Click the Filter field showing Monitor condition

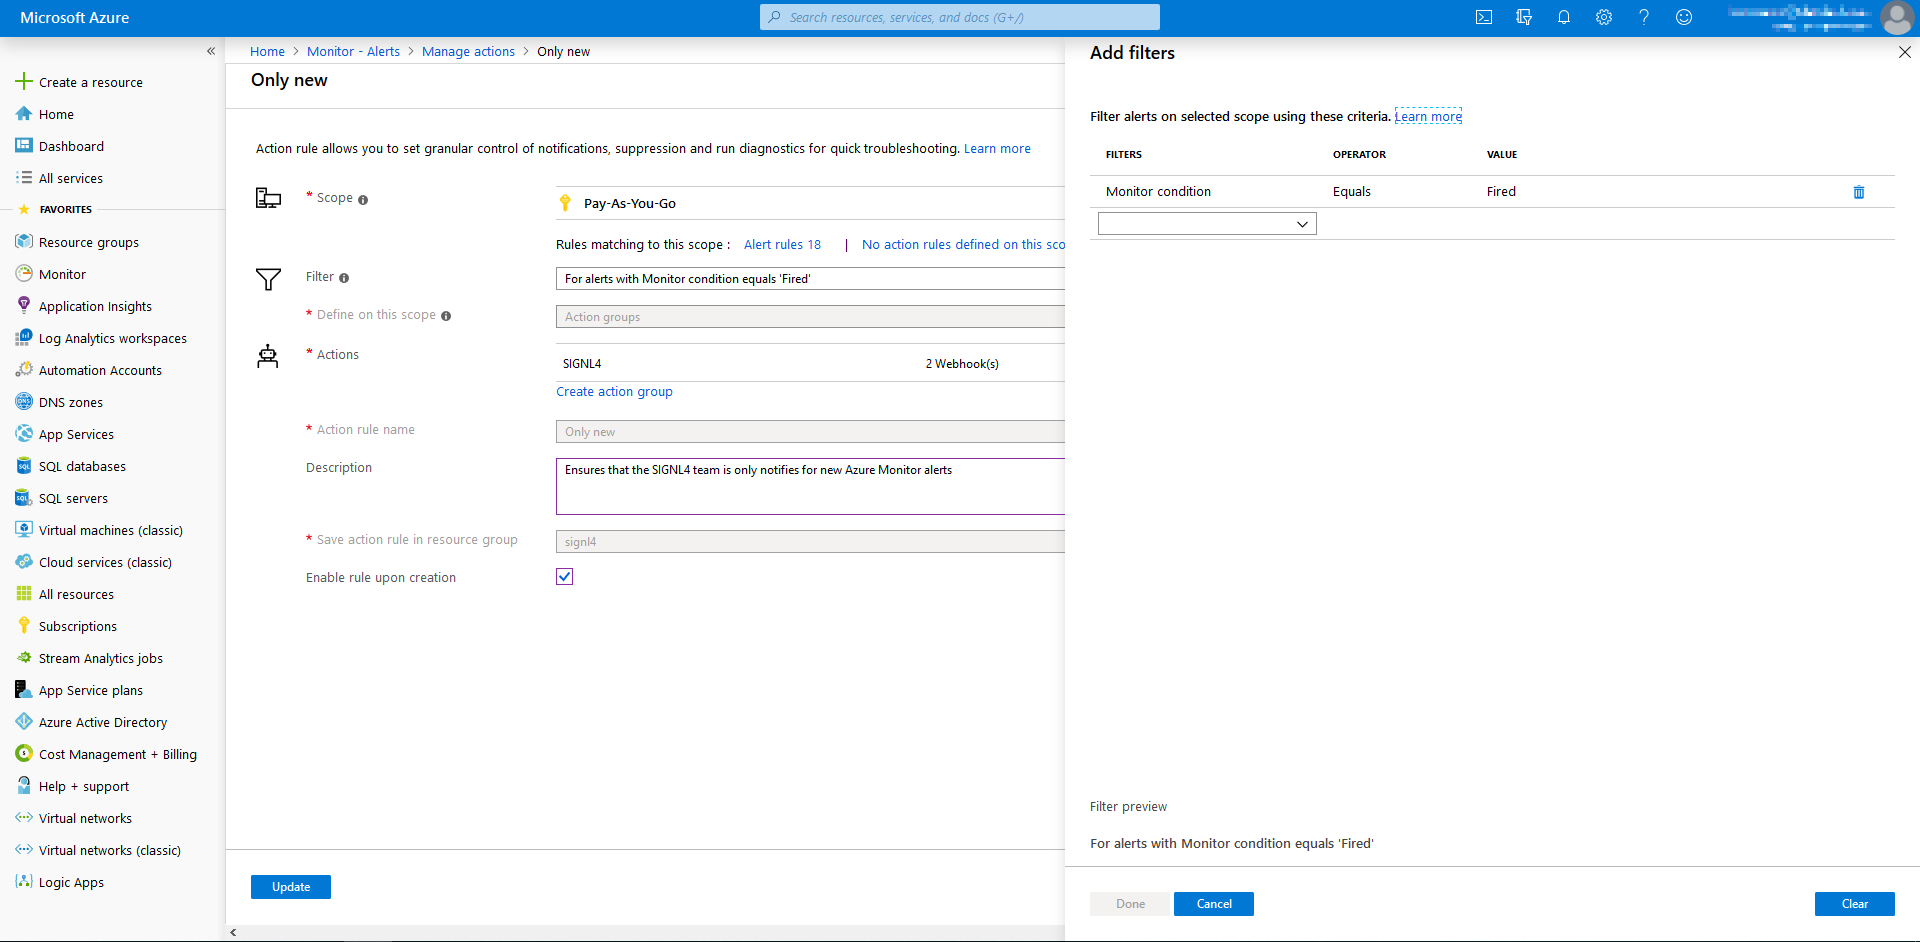point(810,279)
